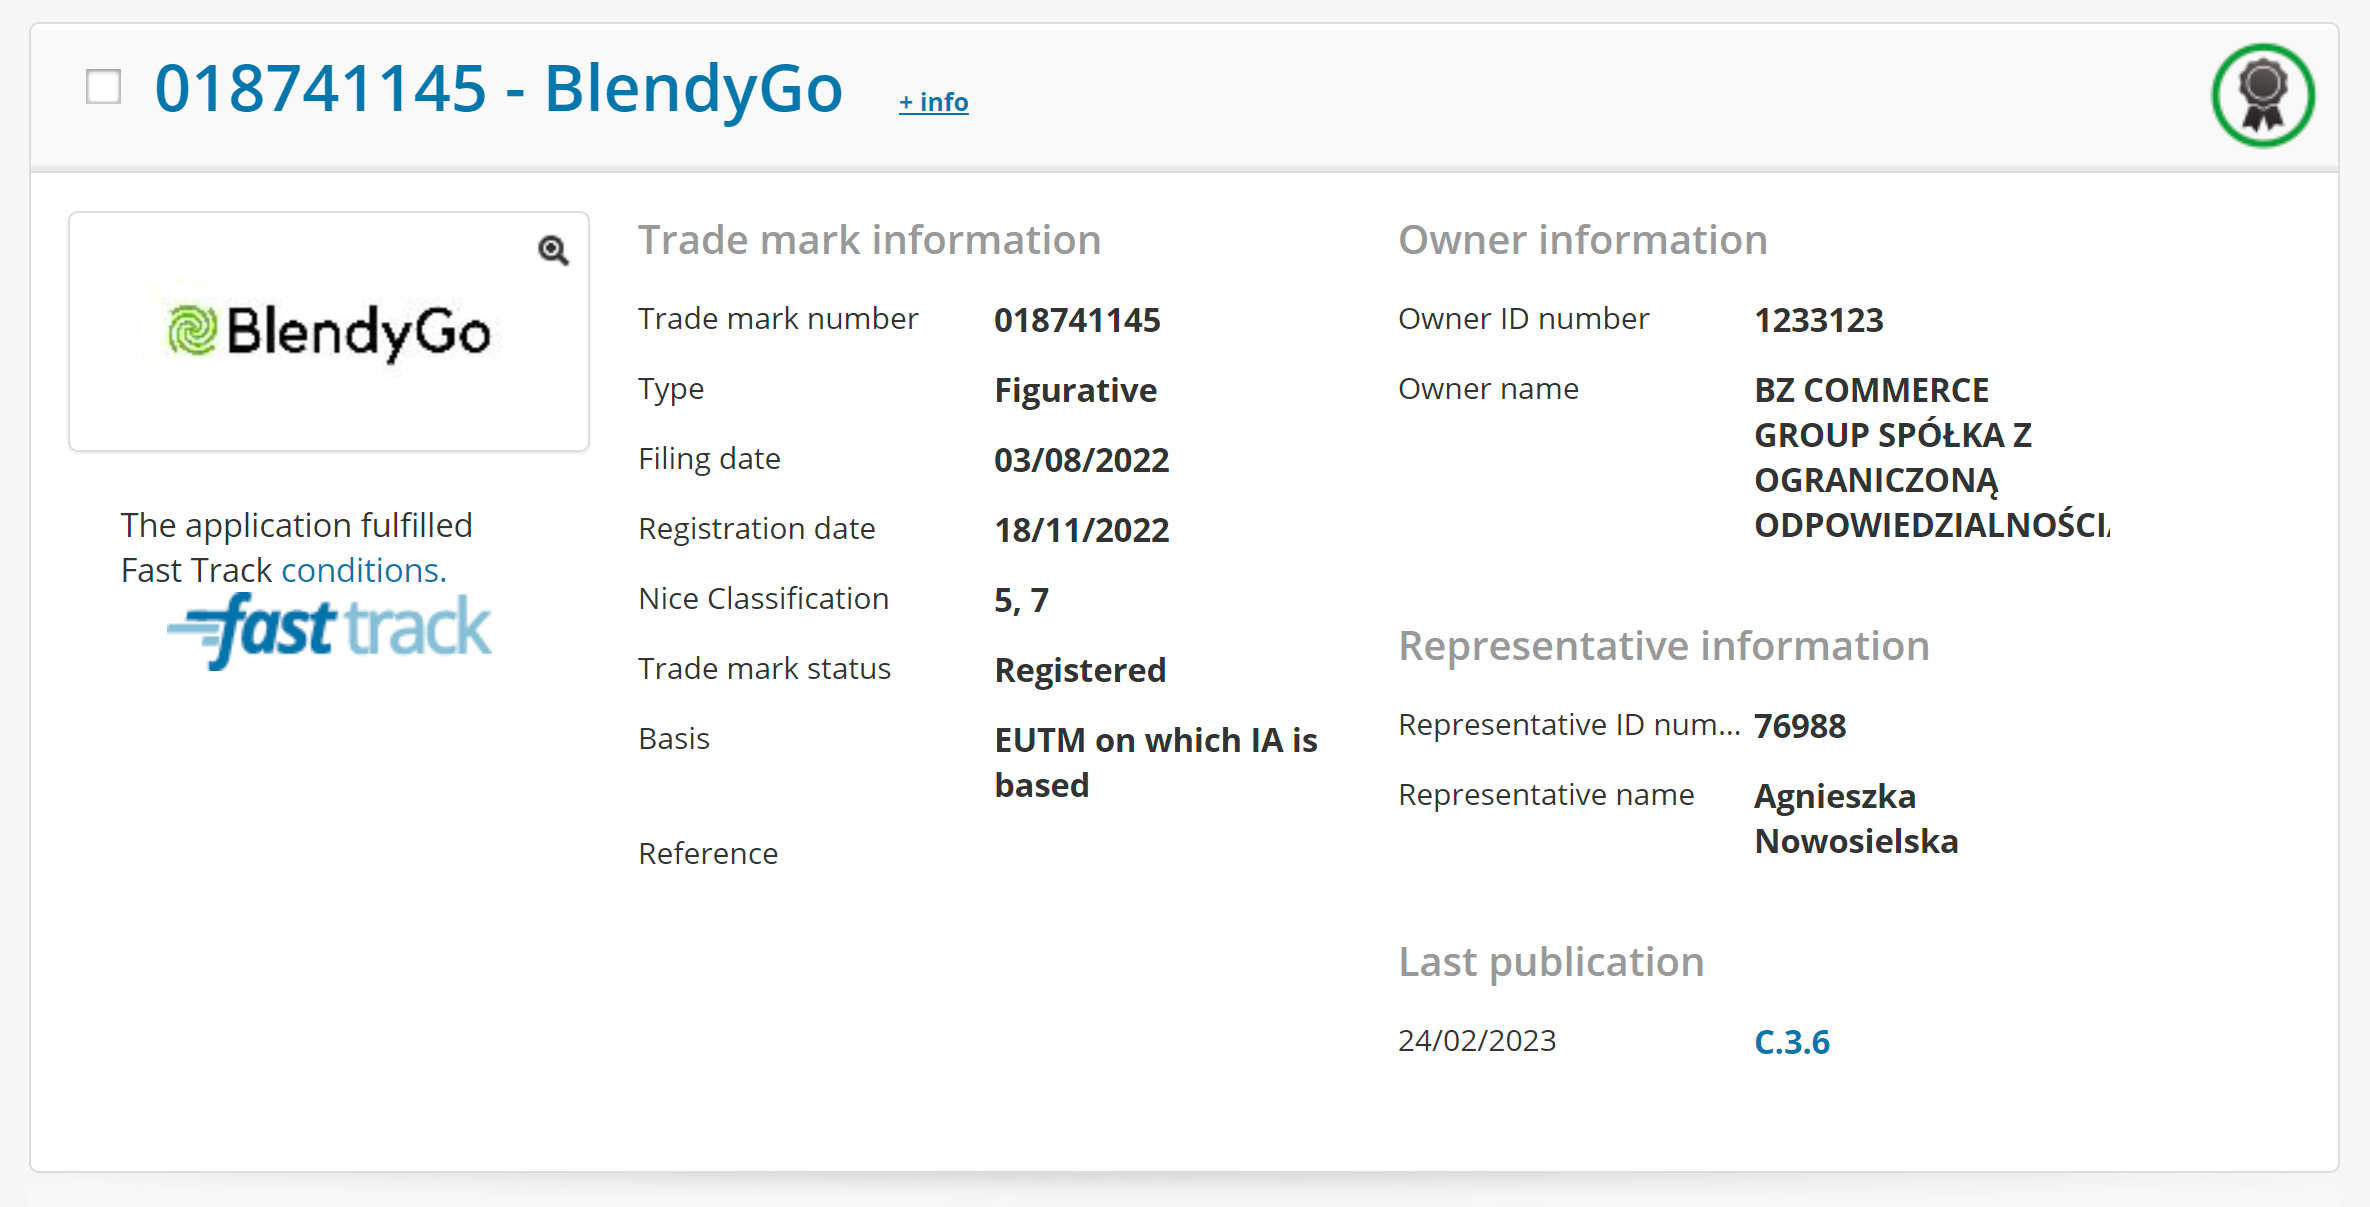2370x1207 pixels.
Task: Click the Nice Classification value '5, 7'
Action: point(1021,600)
